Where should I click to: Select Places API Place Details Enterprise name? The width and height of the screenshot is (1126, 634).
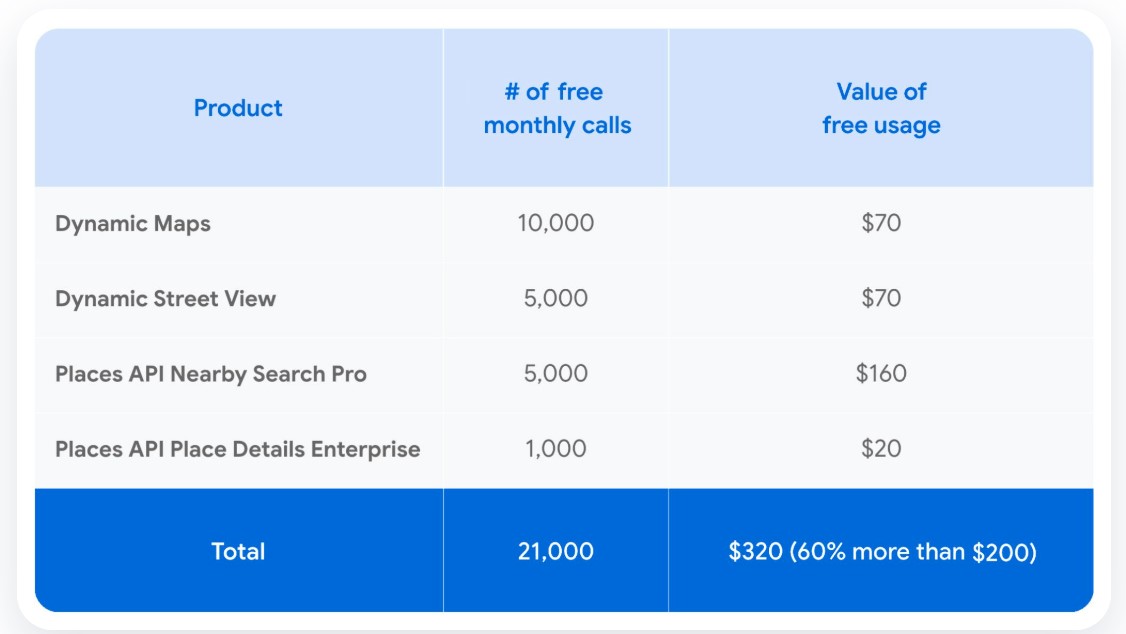click(238, 449)
